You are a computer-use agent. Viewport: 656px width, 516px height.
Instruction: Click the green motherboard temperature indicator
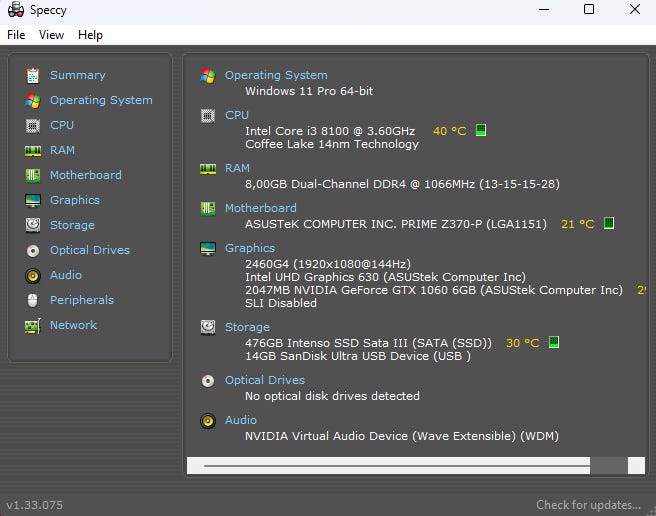[x=609, y=224]
